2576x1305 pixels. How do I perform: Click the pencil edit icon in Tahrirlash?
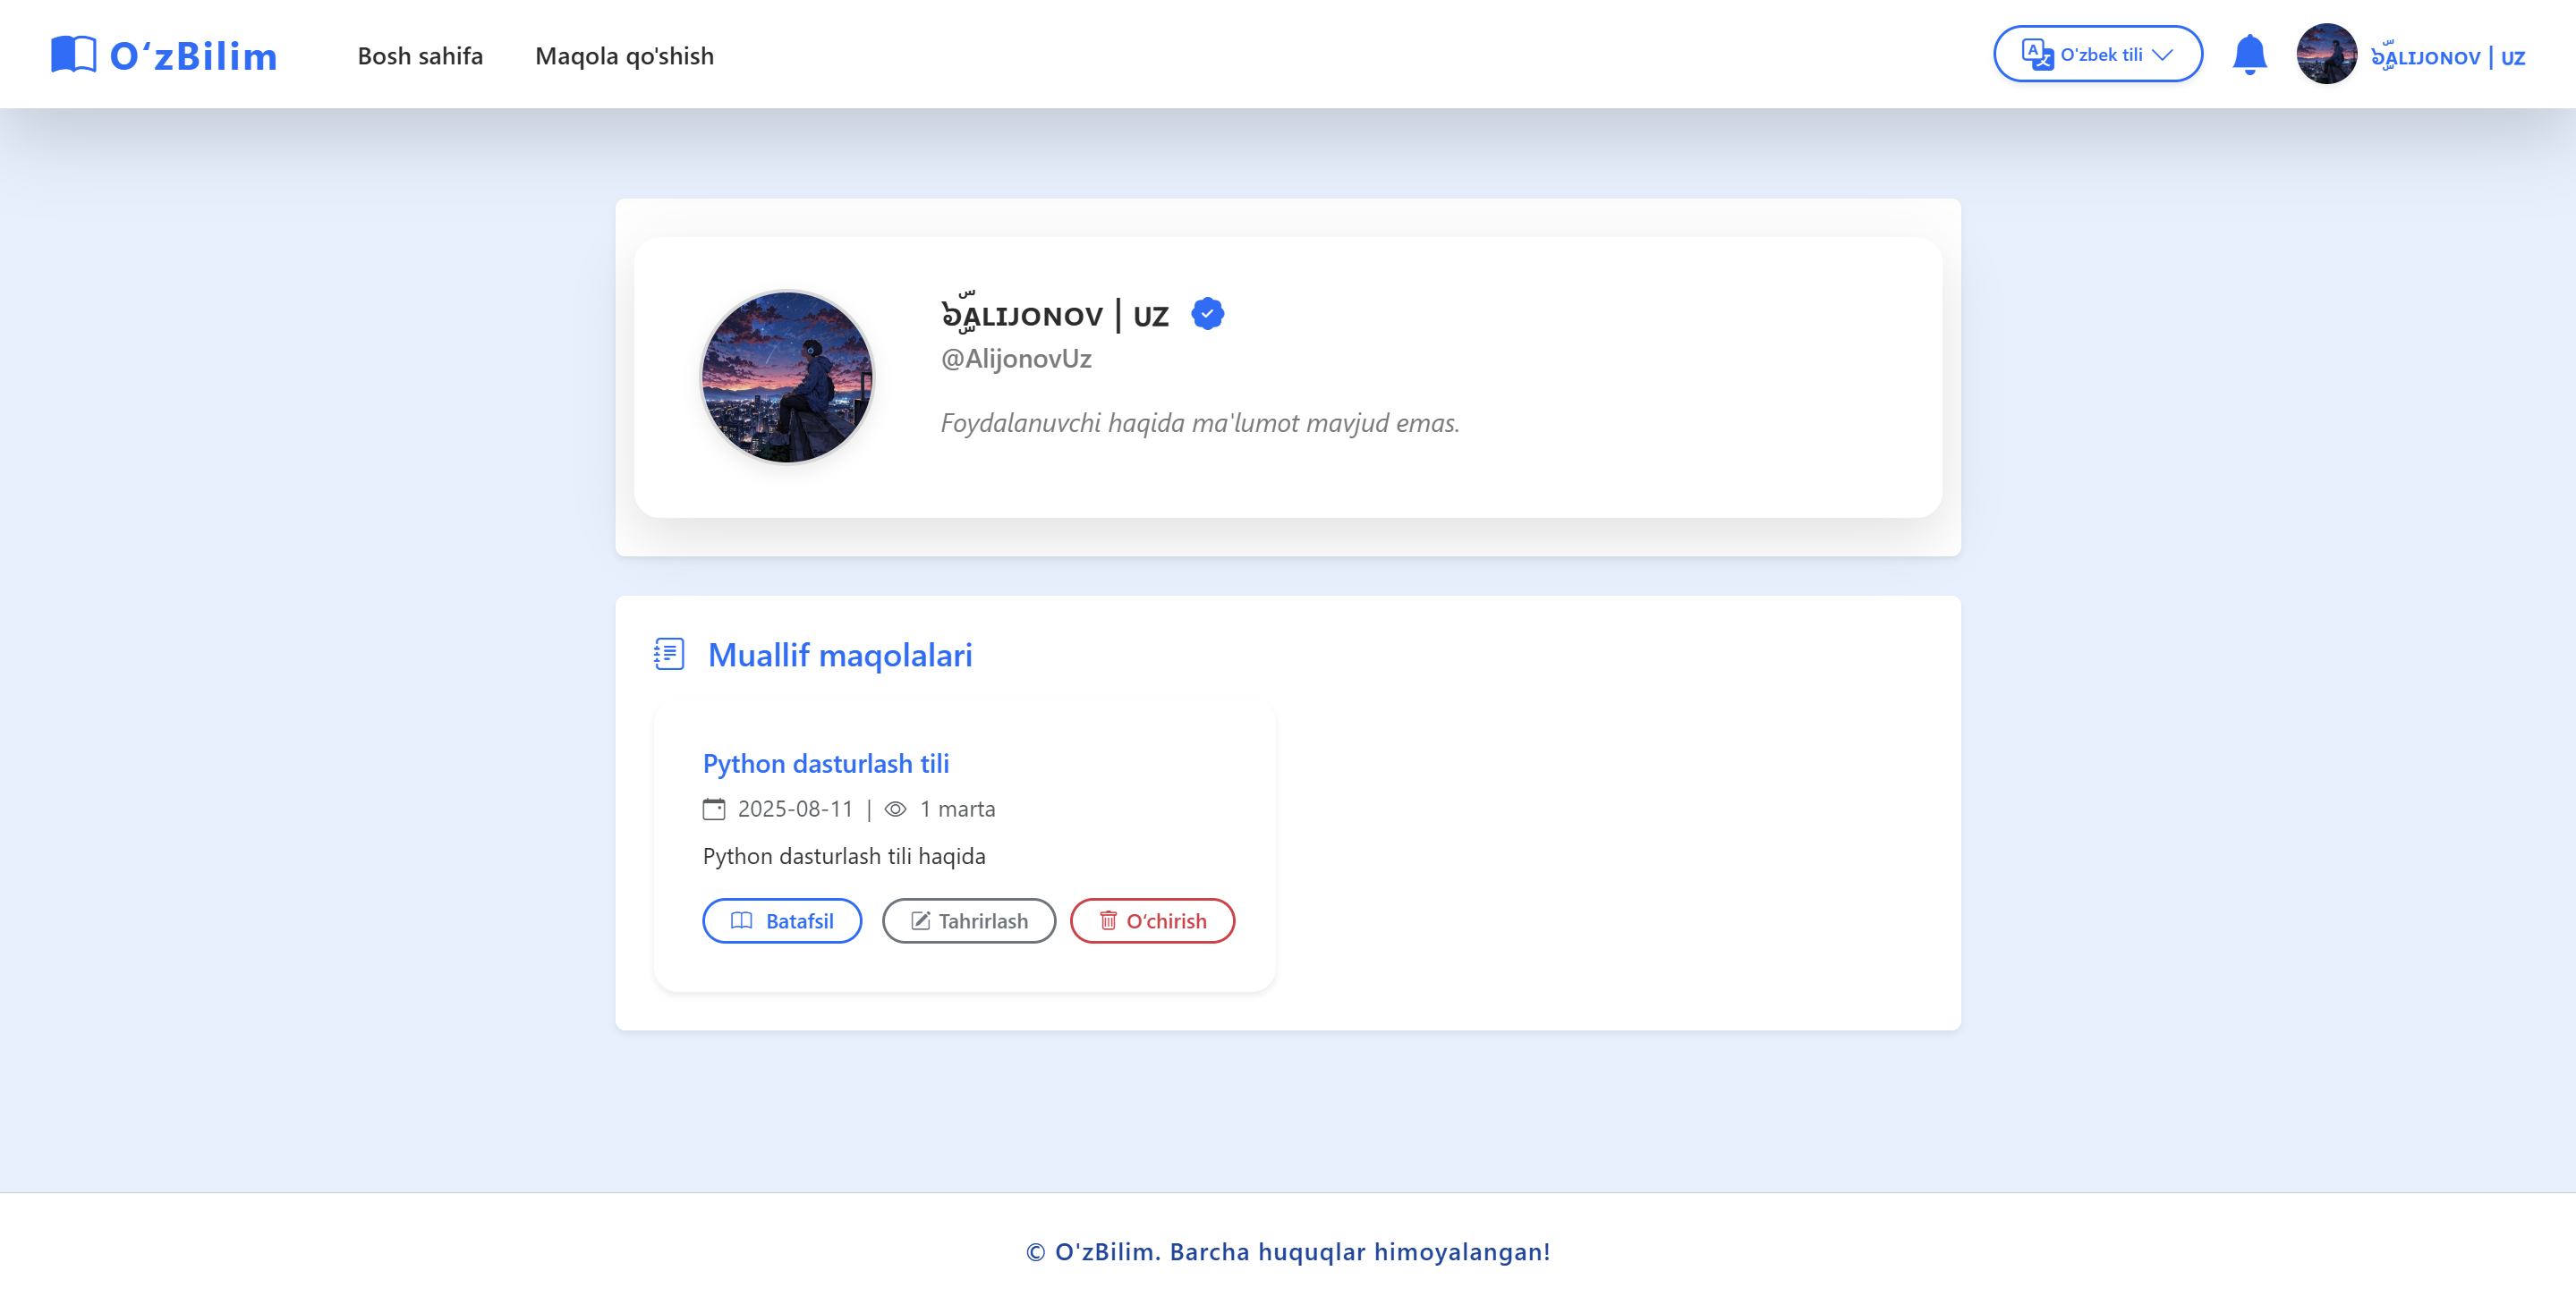[x=920, y=921]
